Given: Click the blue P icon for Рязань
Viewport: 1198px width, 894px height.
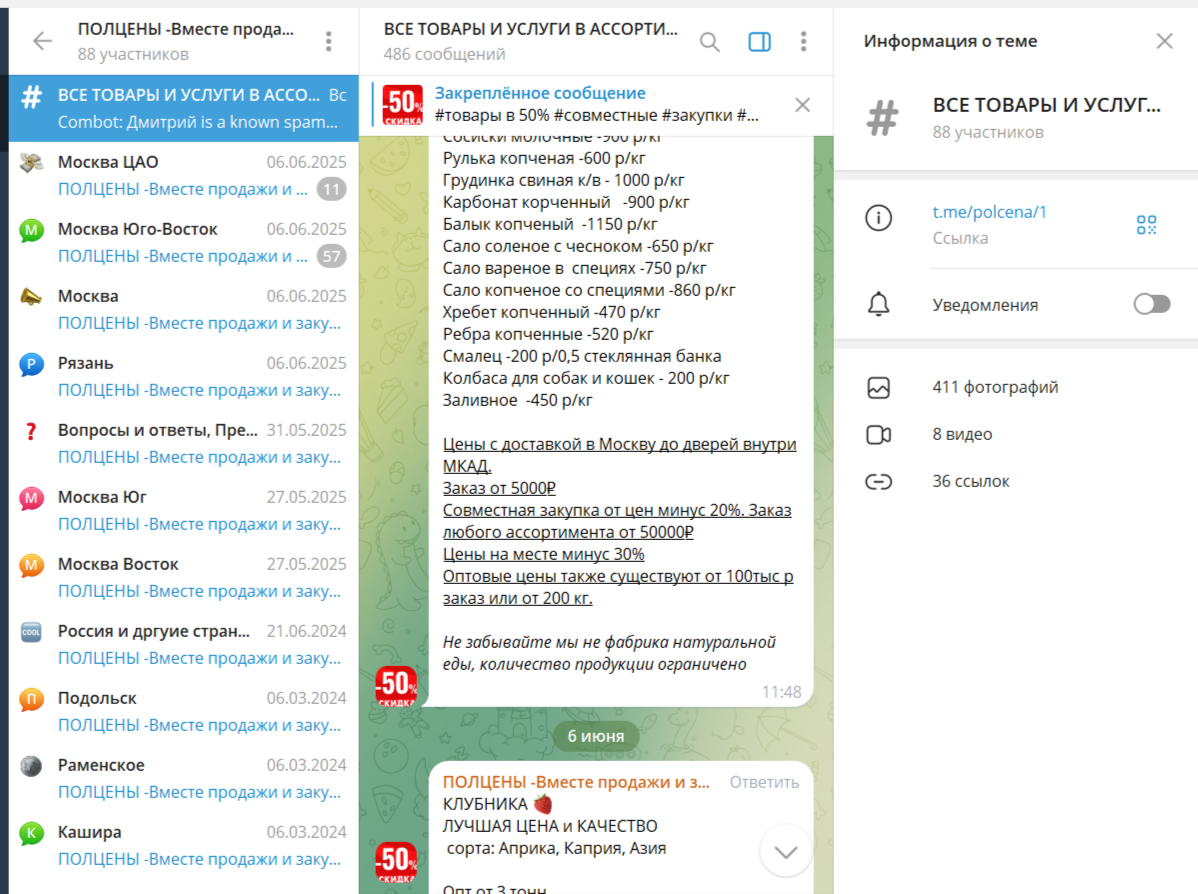Looking at the screenshot, I should (x=31, y=364).
